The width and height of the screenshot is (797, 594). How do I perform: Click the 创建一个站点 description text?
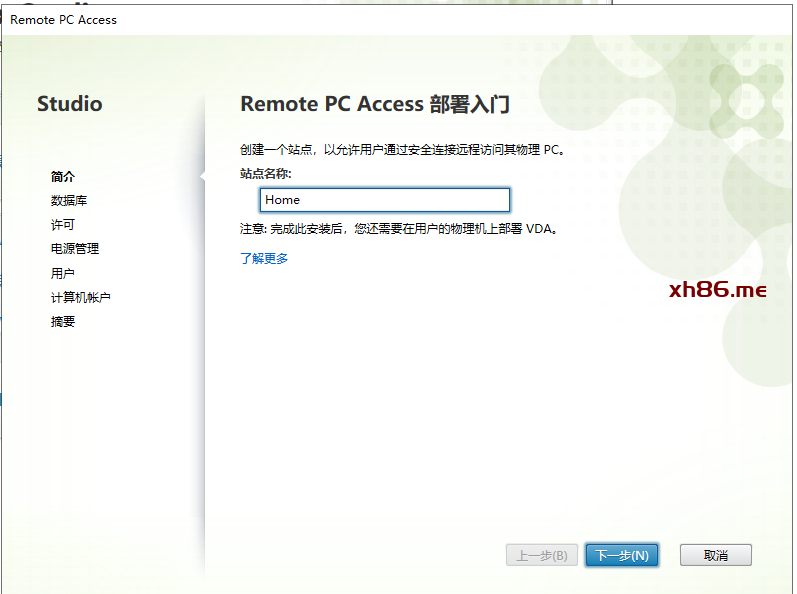[403, 149]
